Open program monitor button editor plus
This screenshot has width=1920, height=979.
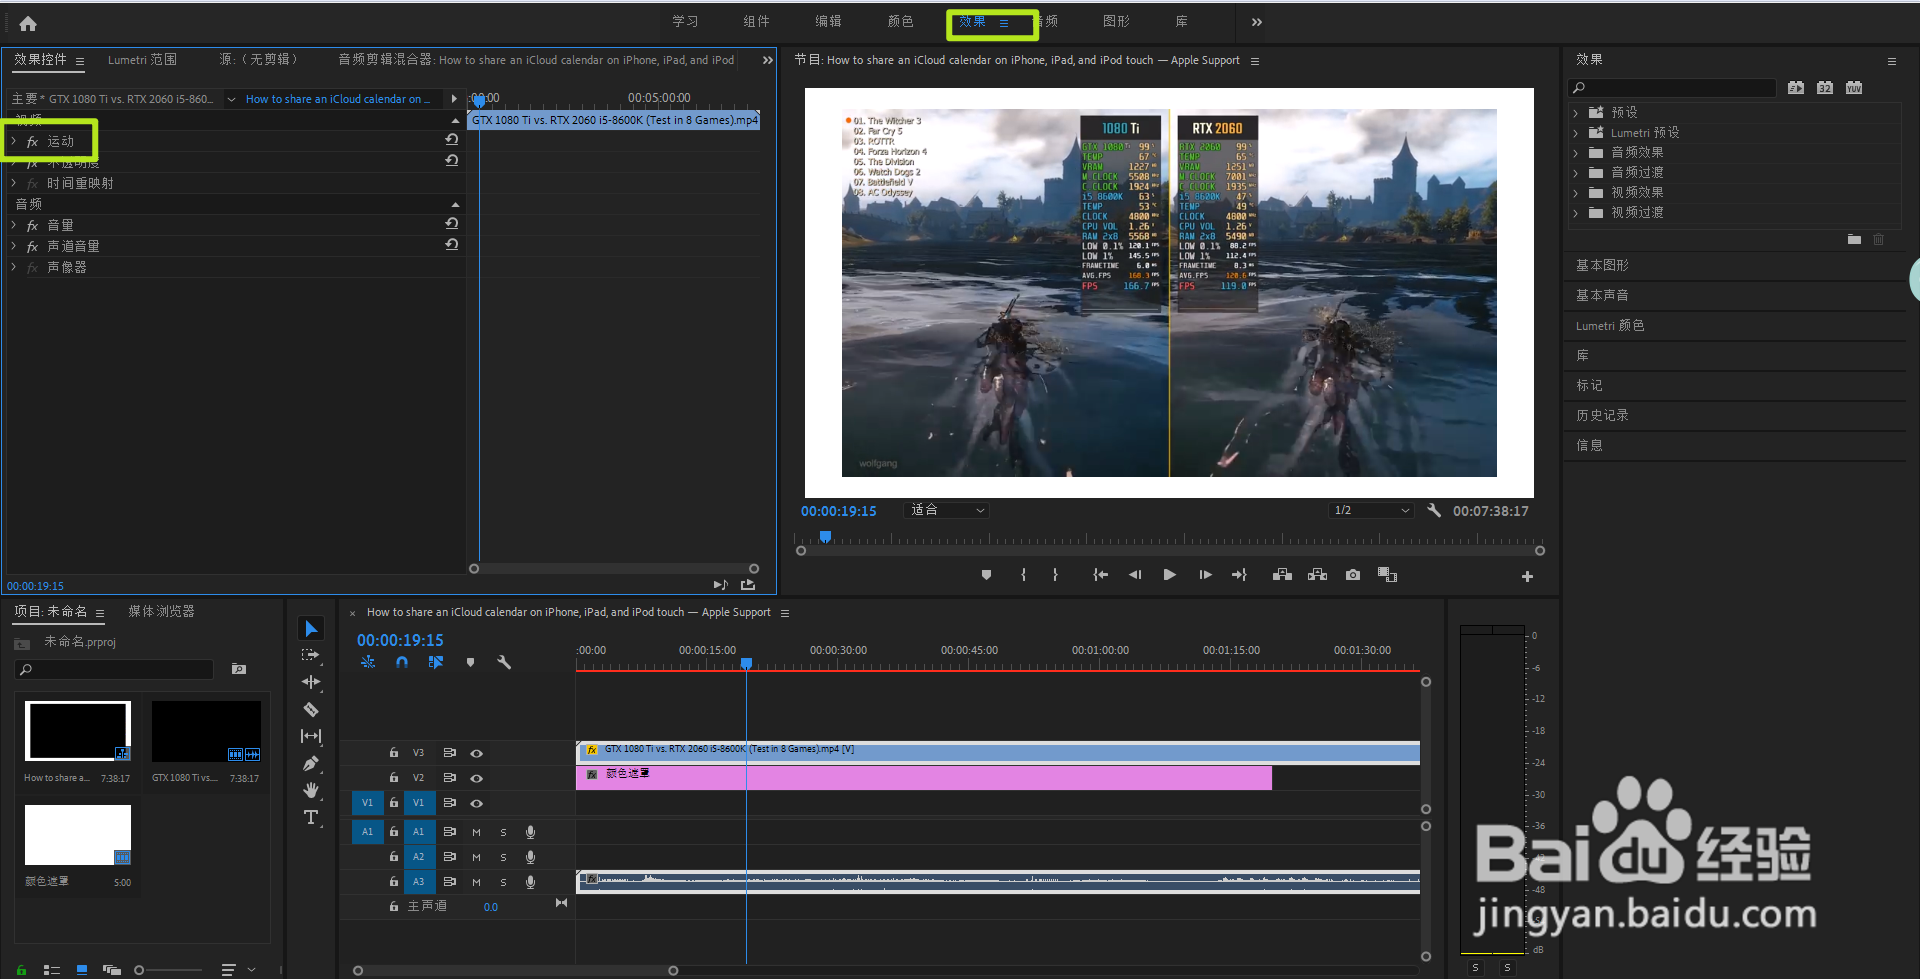point(1527,576)
